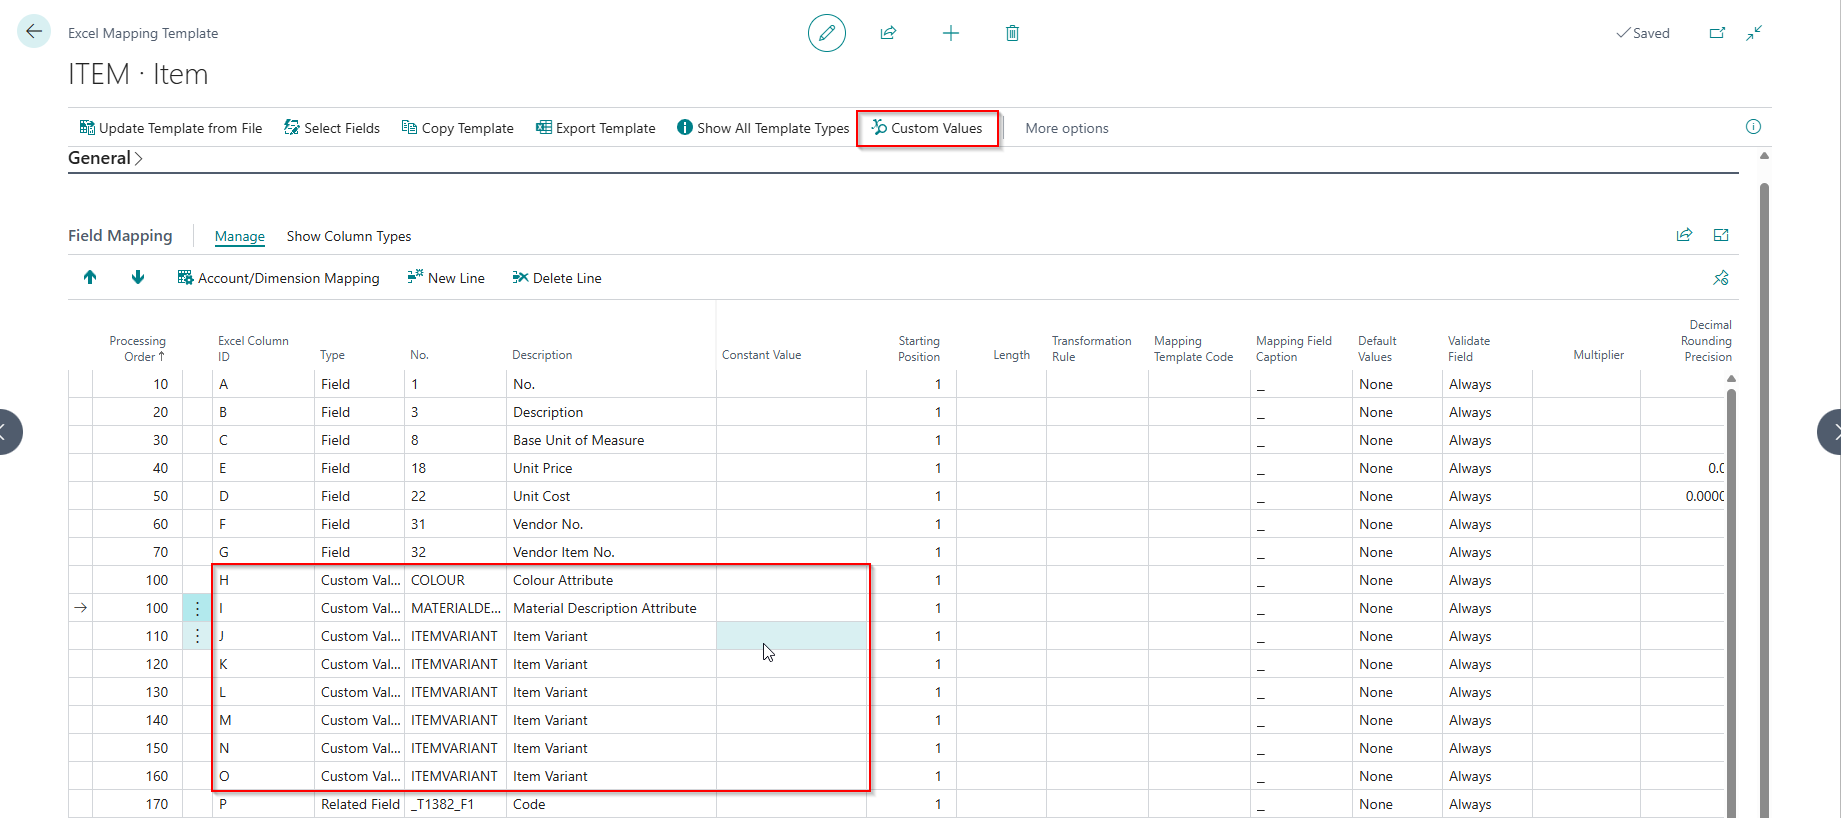This screenshot has width=1841, height=818.
Task: Click Validate Field column header
Action: click(1469, 349)
